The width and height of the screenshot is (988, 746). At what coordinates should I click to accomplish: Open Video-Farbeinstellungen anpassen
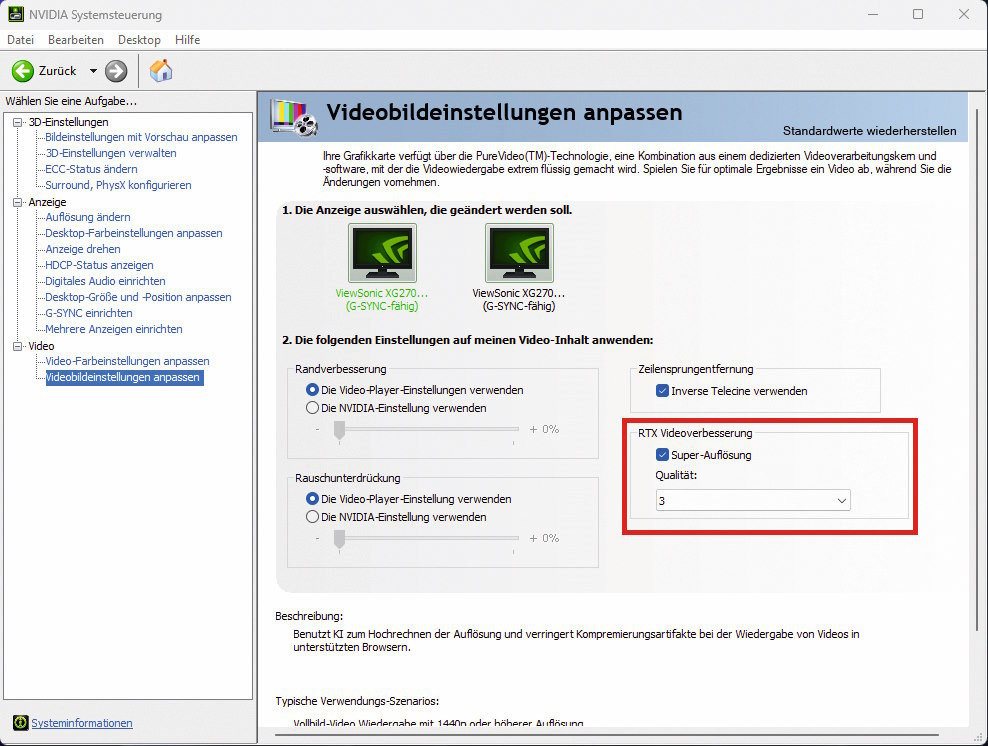point(127,361)
